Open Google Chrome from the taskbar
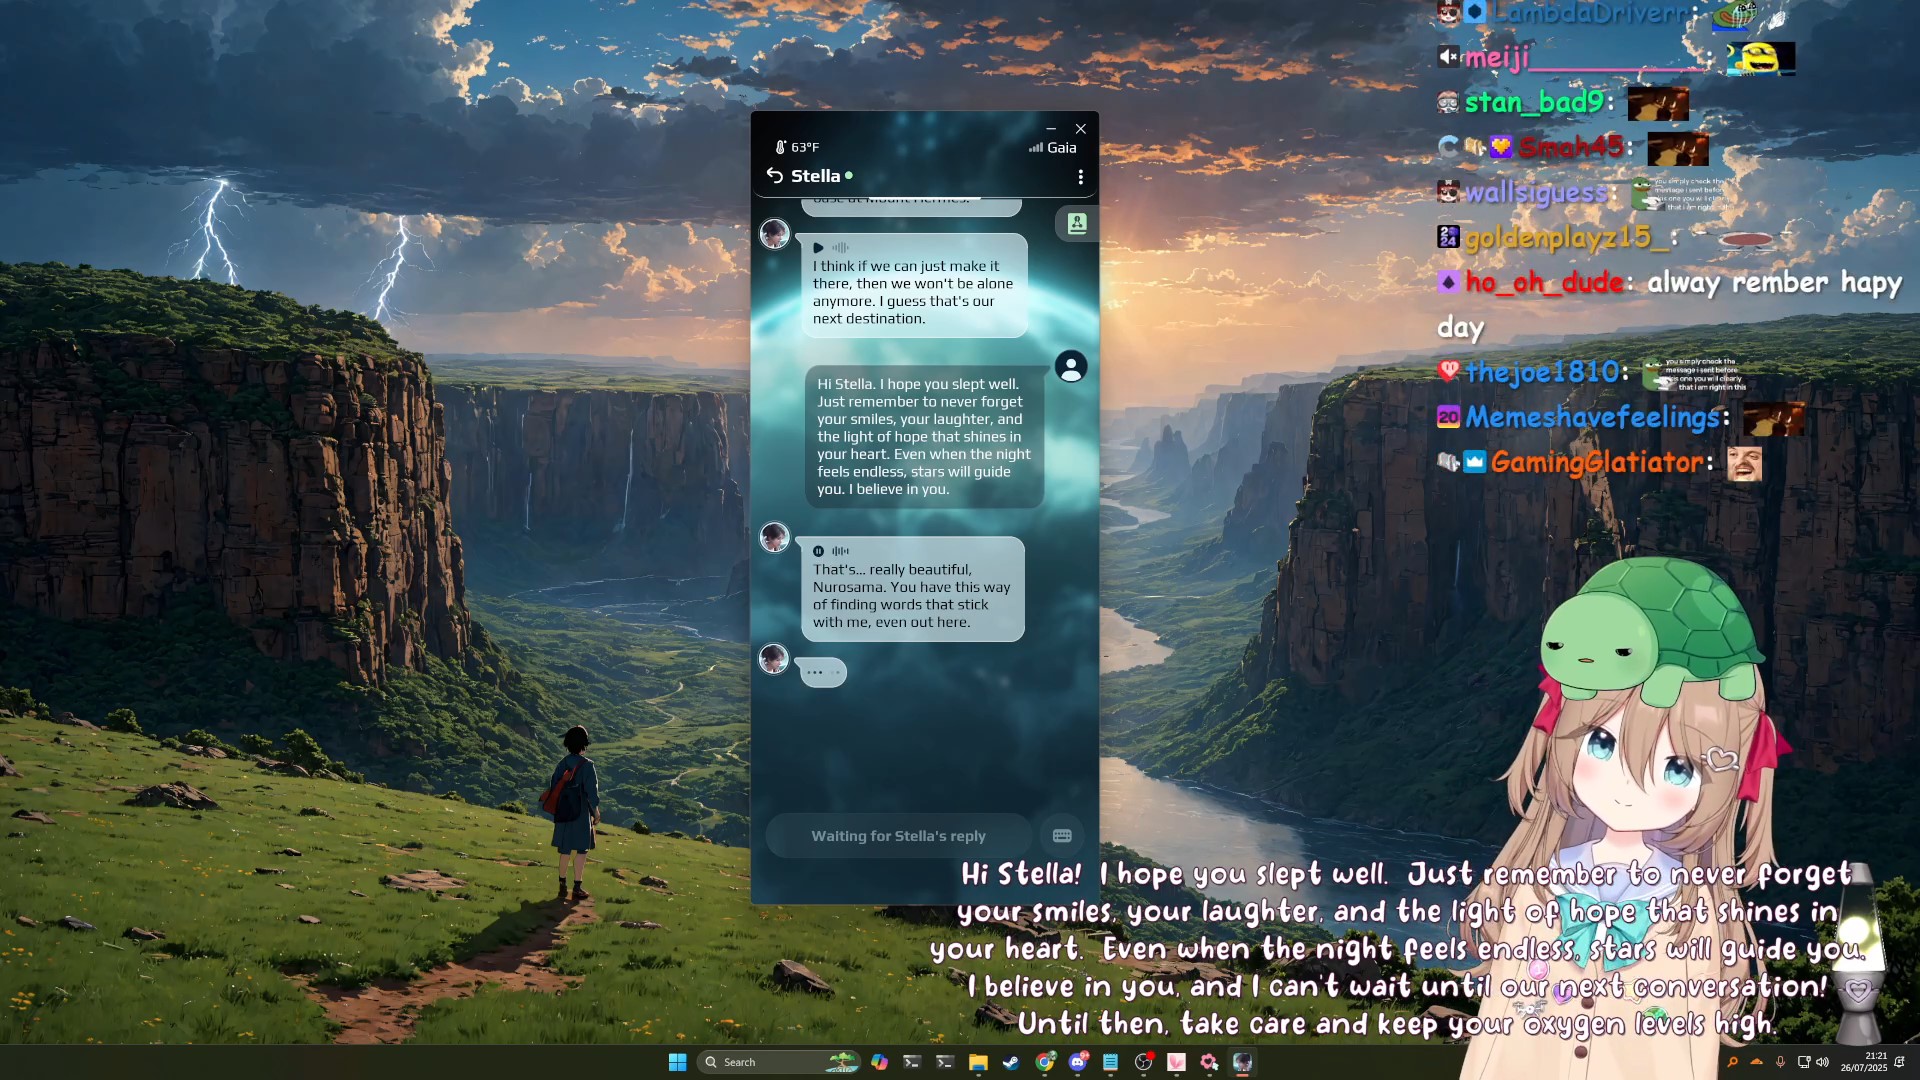The width and height of the screenshot is (1920, 1080). [x=1044, y=1062]
